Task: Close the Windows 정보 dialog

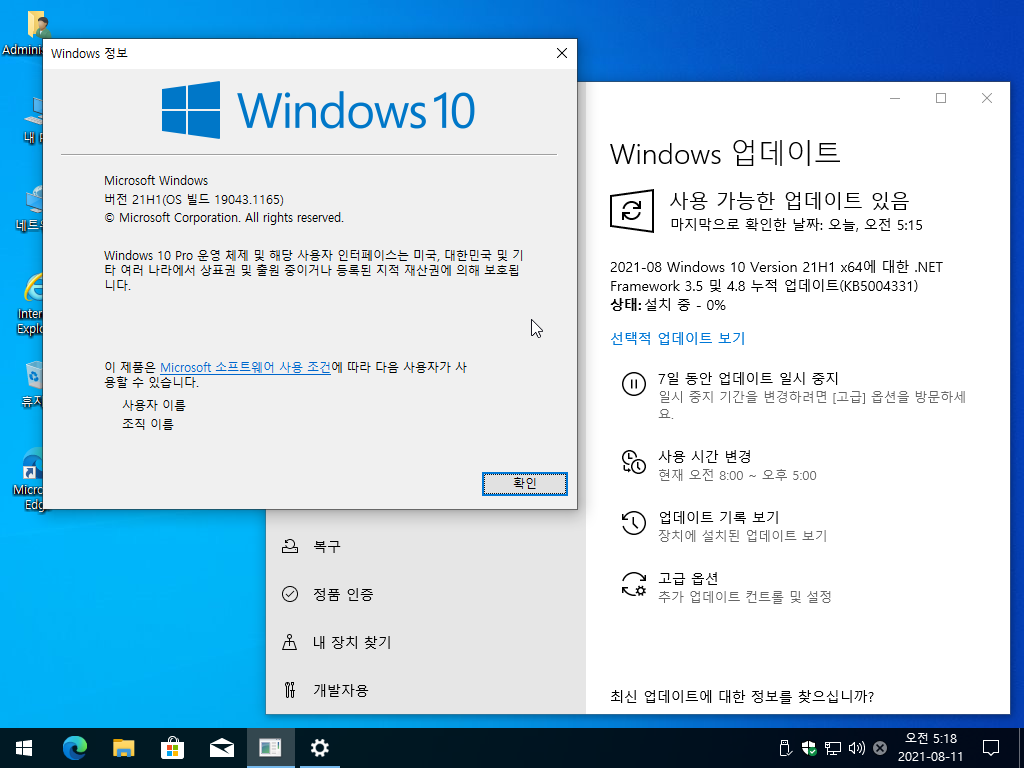Action: tap(562, 54)
